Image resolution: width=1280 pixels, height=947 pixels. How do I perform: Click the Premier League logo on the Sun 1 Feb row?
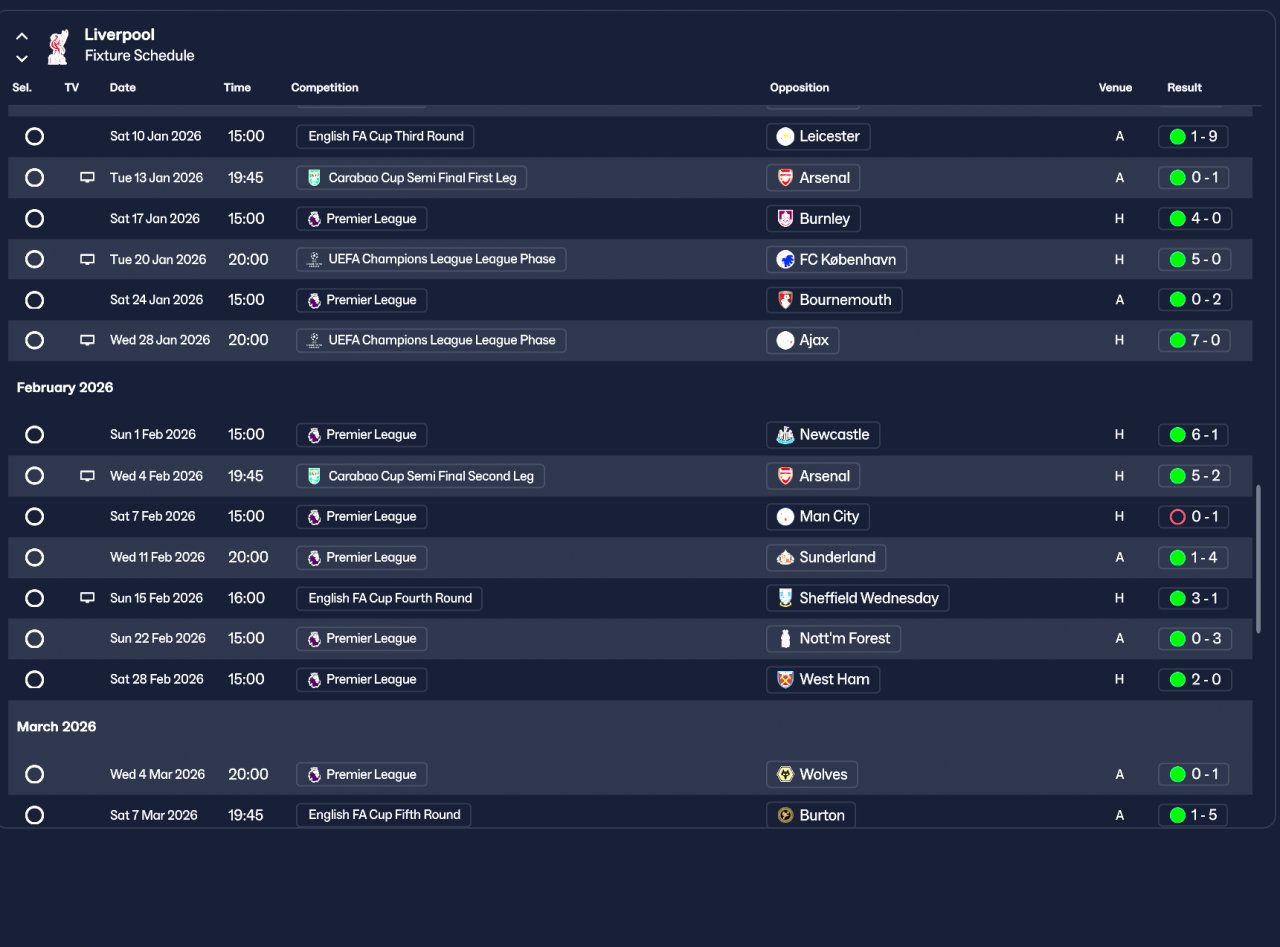[x=314, y=435]
